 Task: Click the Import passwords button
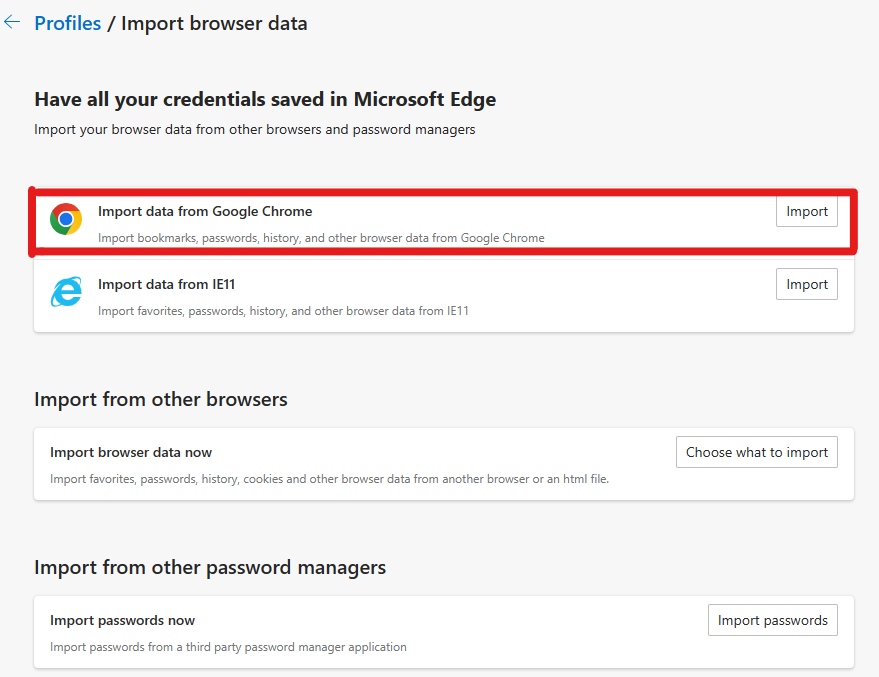(x=772, y=620)
